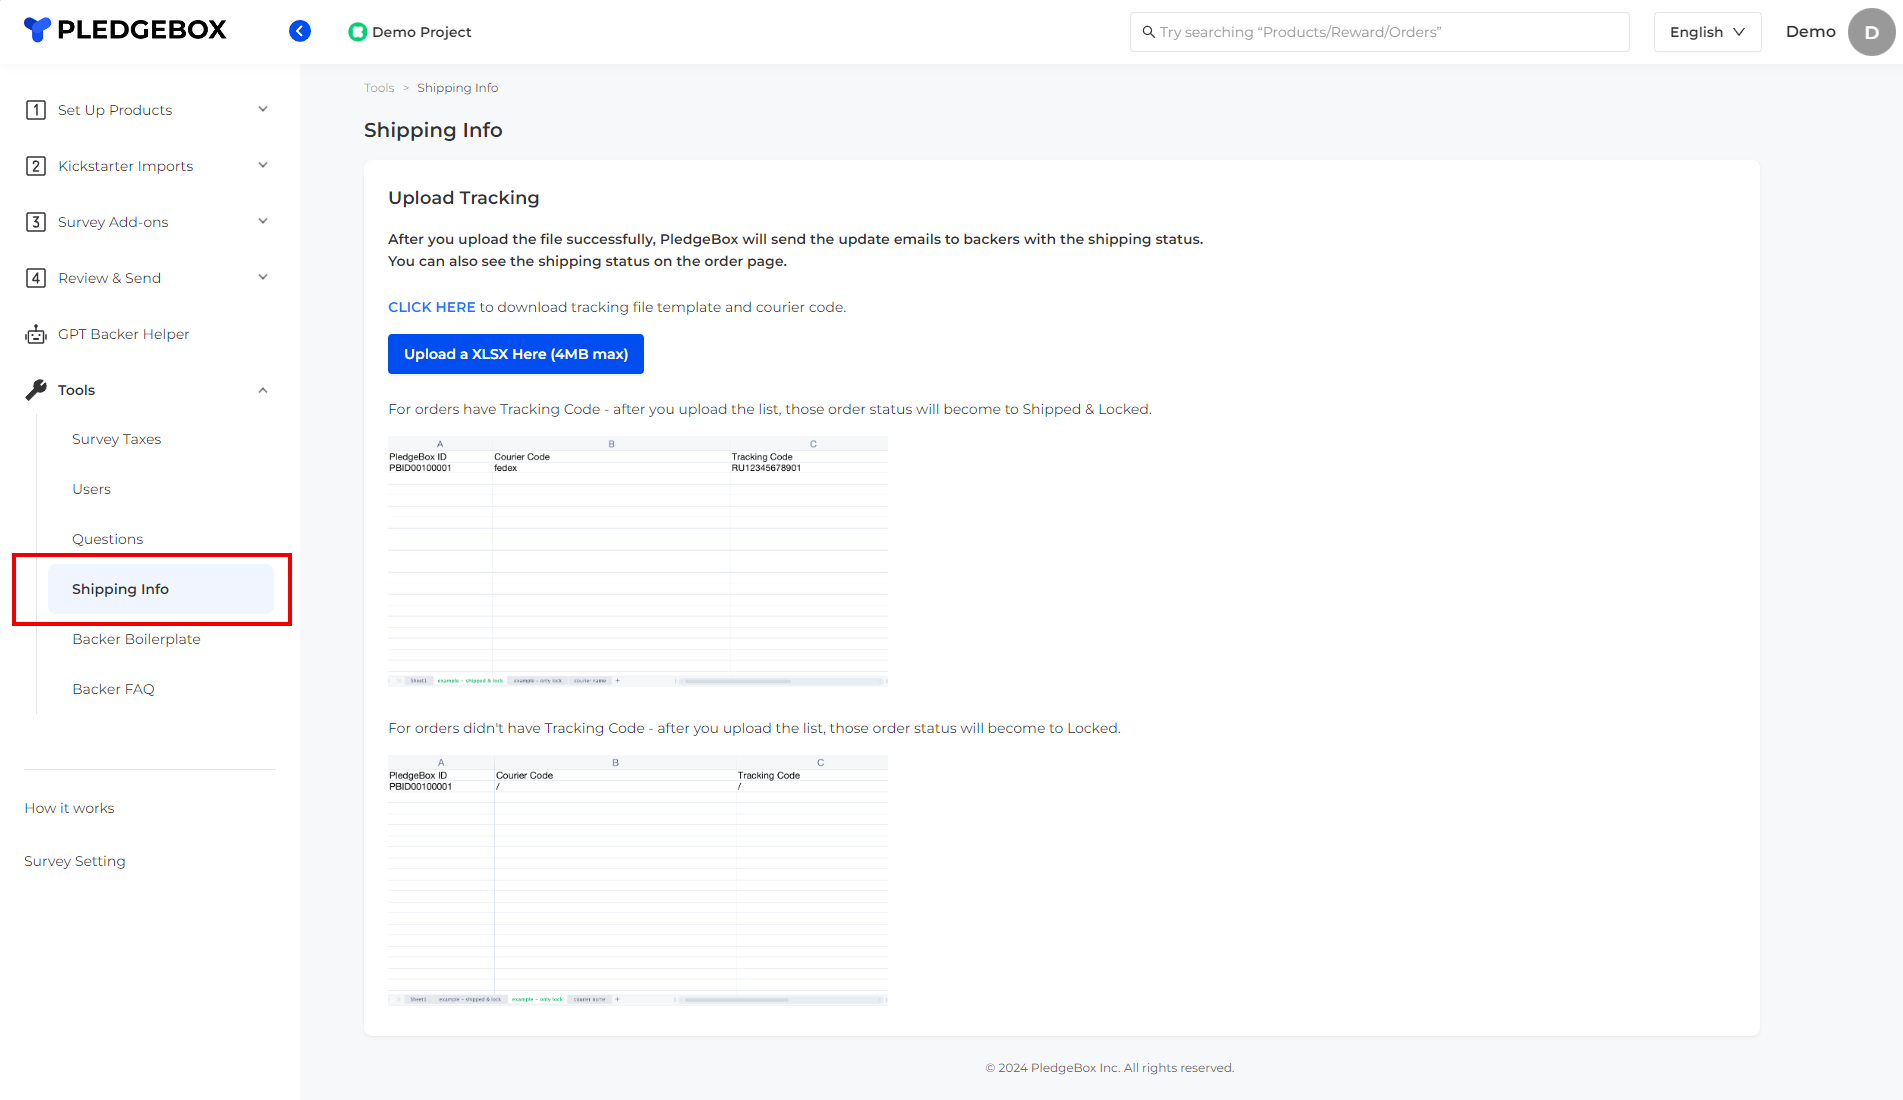Image resolution: width=1903 pixels, height=1100 pixels.
Task: Click the shipped & locked example spreadsheet image
Action: (638, 561)
